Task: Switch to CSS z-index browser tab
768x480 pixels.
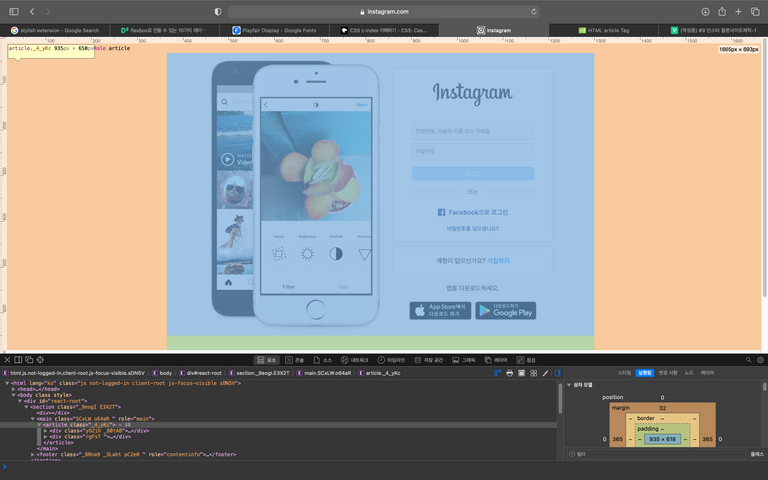Action: pos(384,30)
